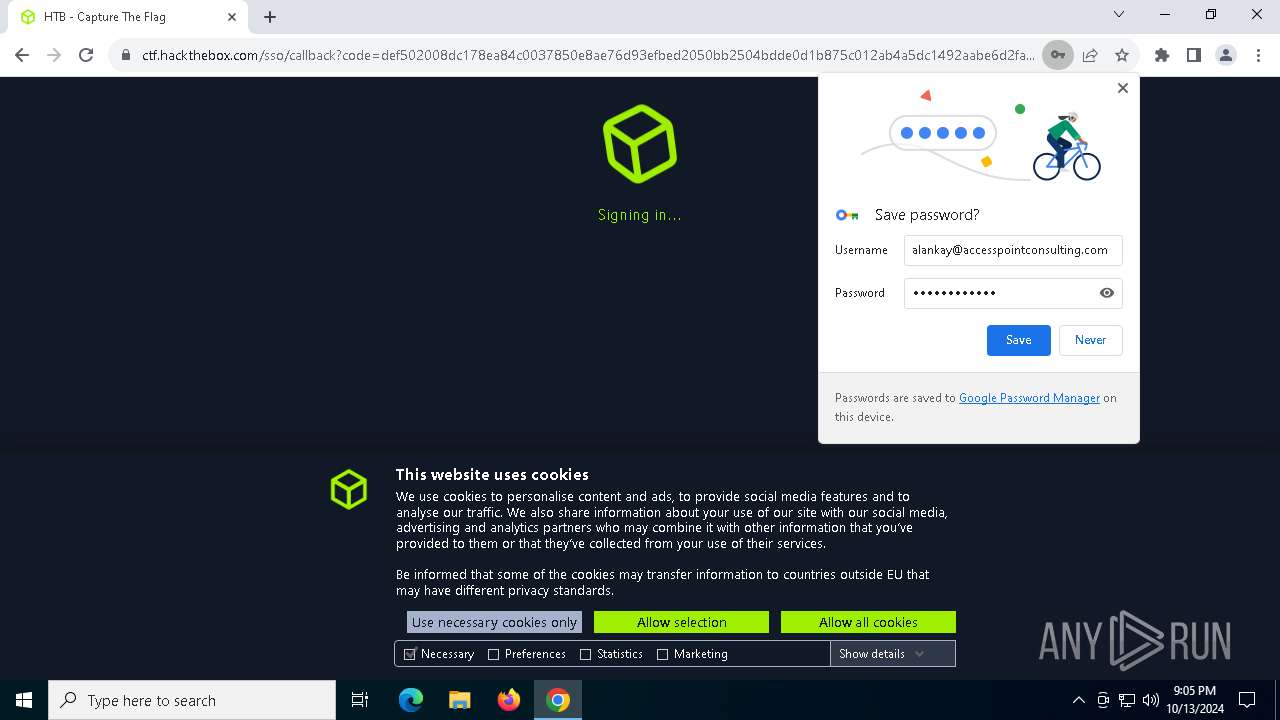Choose Never for saving password
This screenshot has height=720, width=1280.
coord(1091,340)
